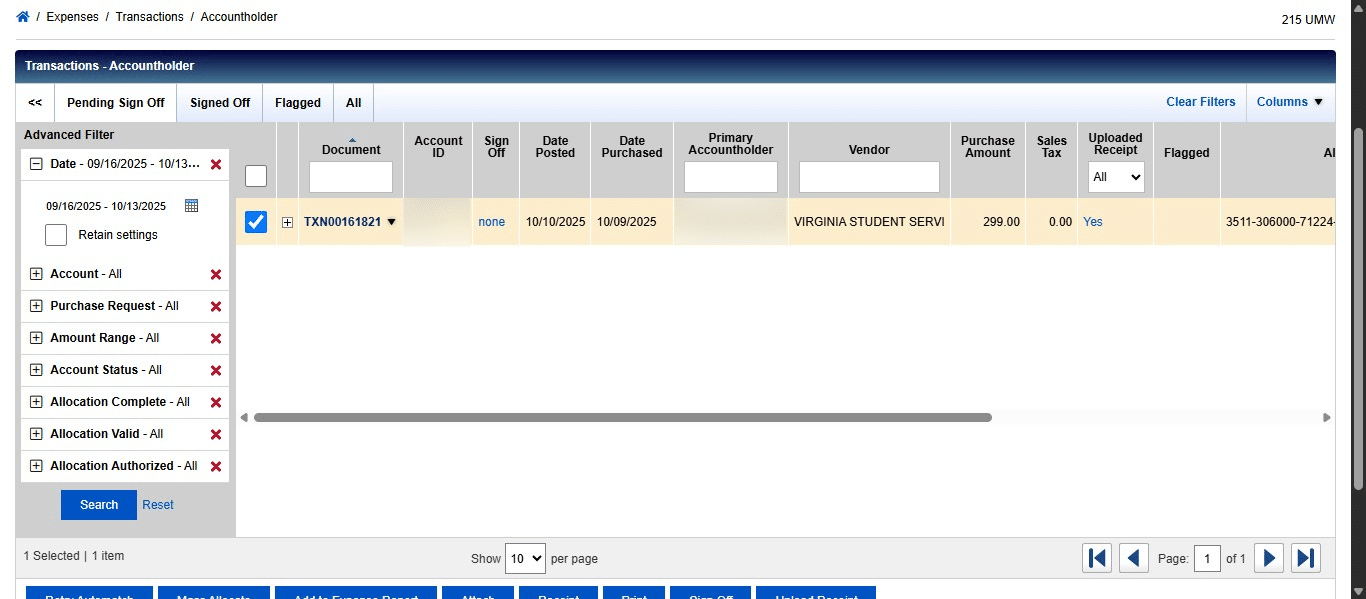This screenshot has width=1366, height=599.
Task: Remove the Amount Range filter with its red X
Action: tap(216, 338)
